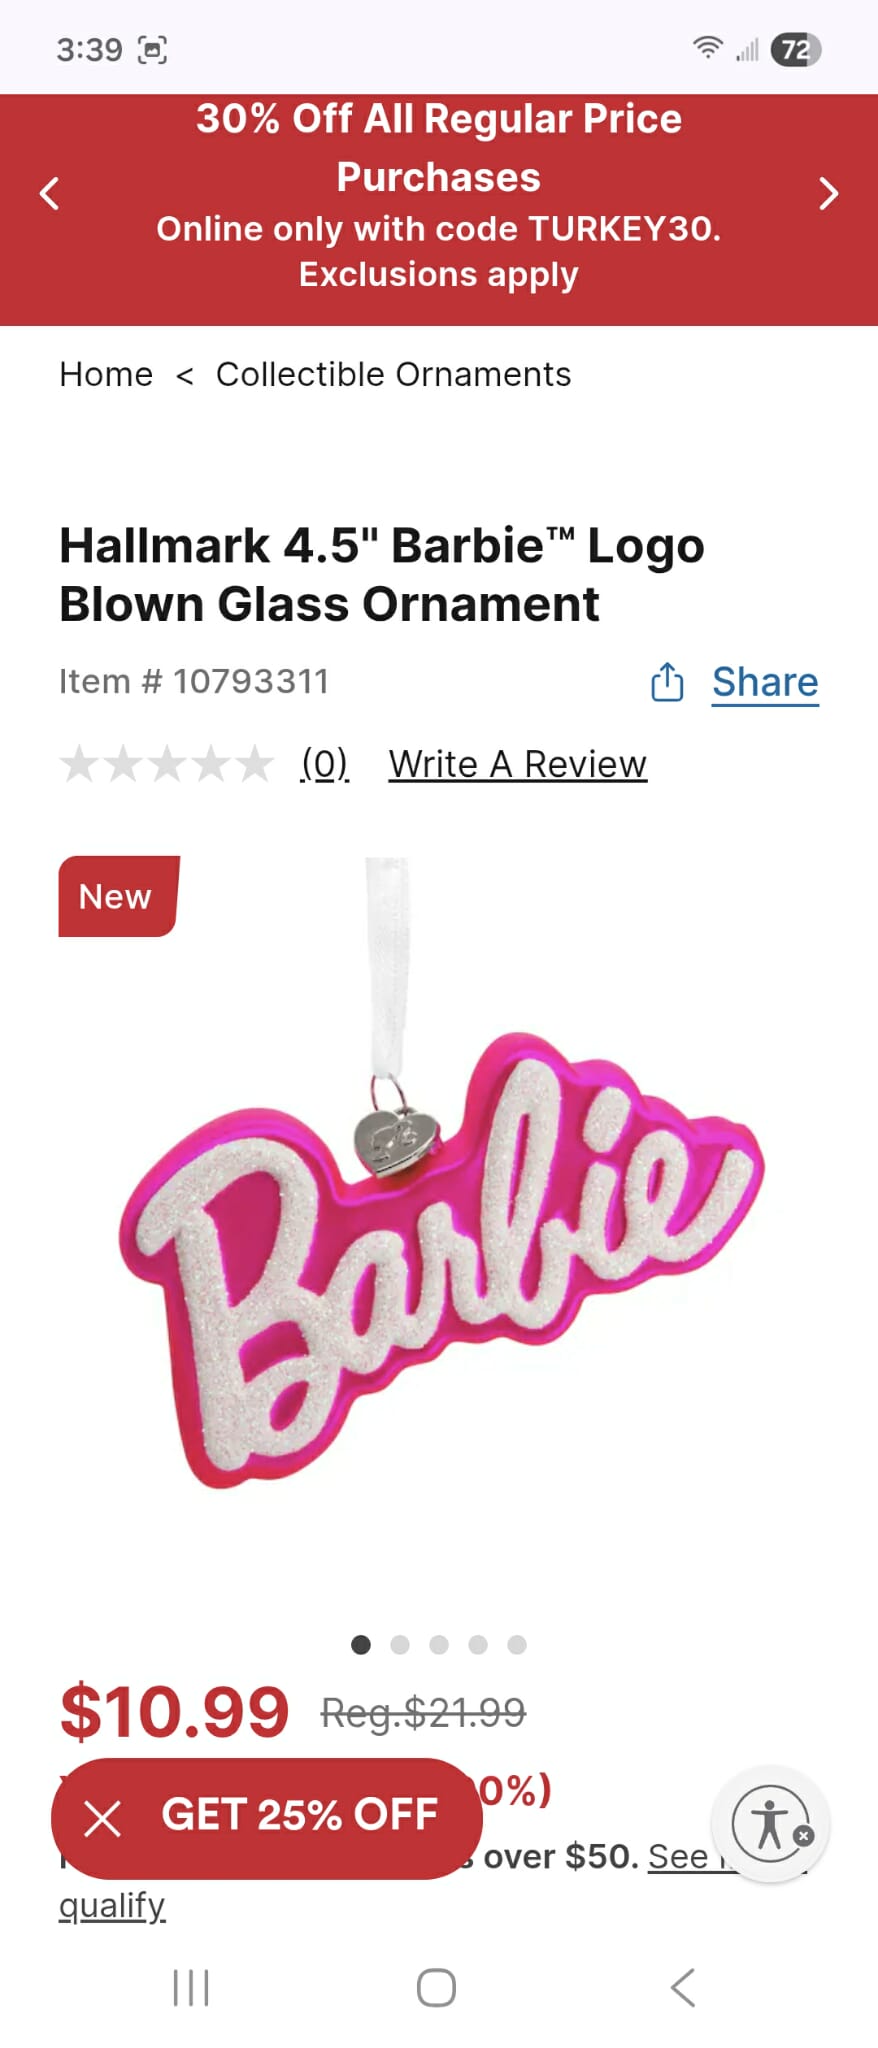Open Collectible Ornaments breadcrumb
The height and width of the screenshot is (2048, 878).
(393, 374)
